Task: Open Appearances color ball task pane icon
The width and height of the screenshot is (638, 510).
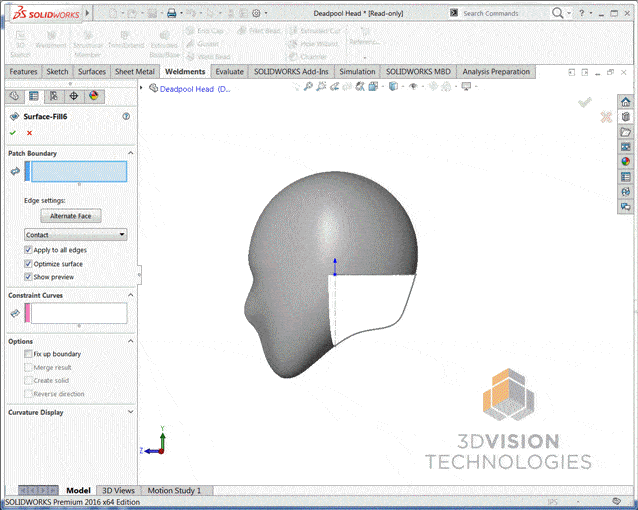Action: click(x=625, y=162)
